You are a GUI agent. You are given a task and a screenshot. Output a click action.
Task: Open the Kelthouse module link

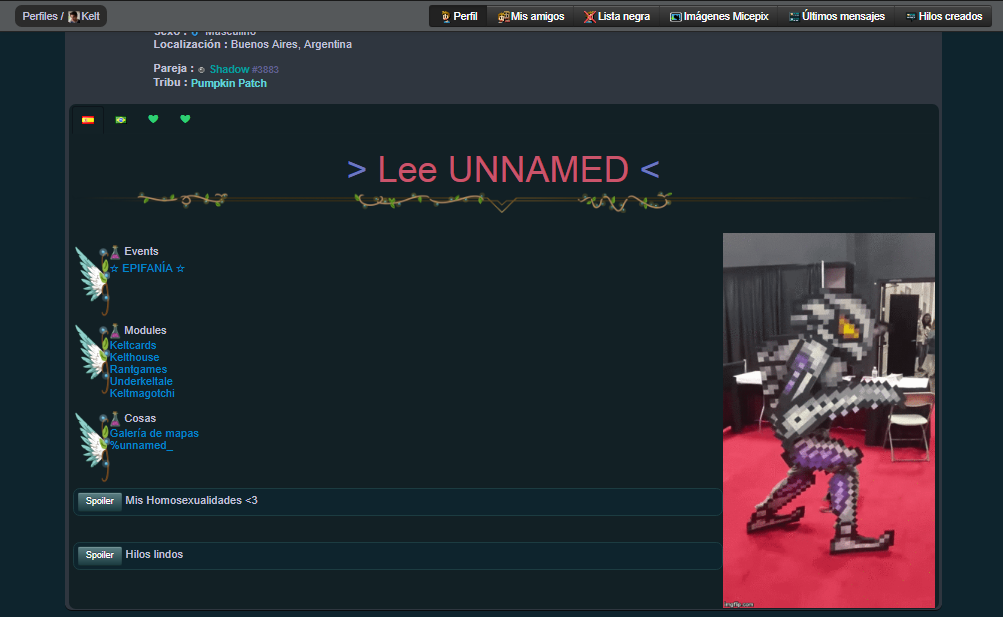tap(134, 357)
